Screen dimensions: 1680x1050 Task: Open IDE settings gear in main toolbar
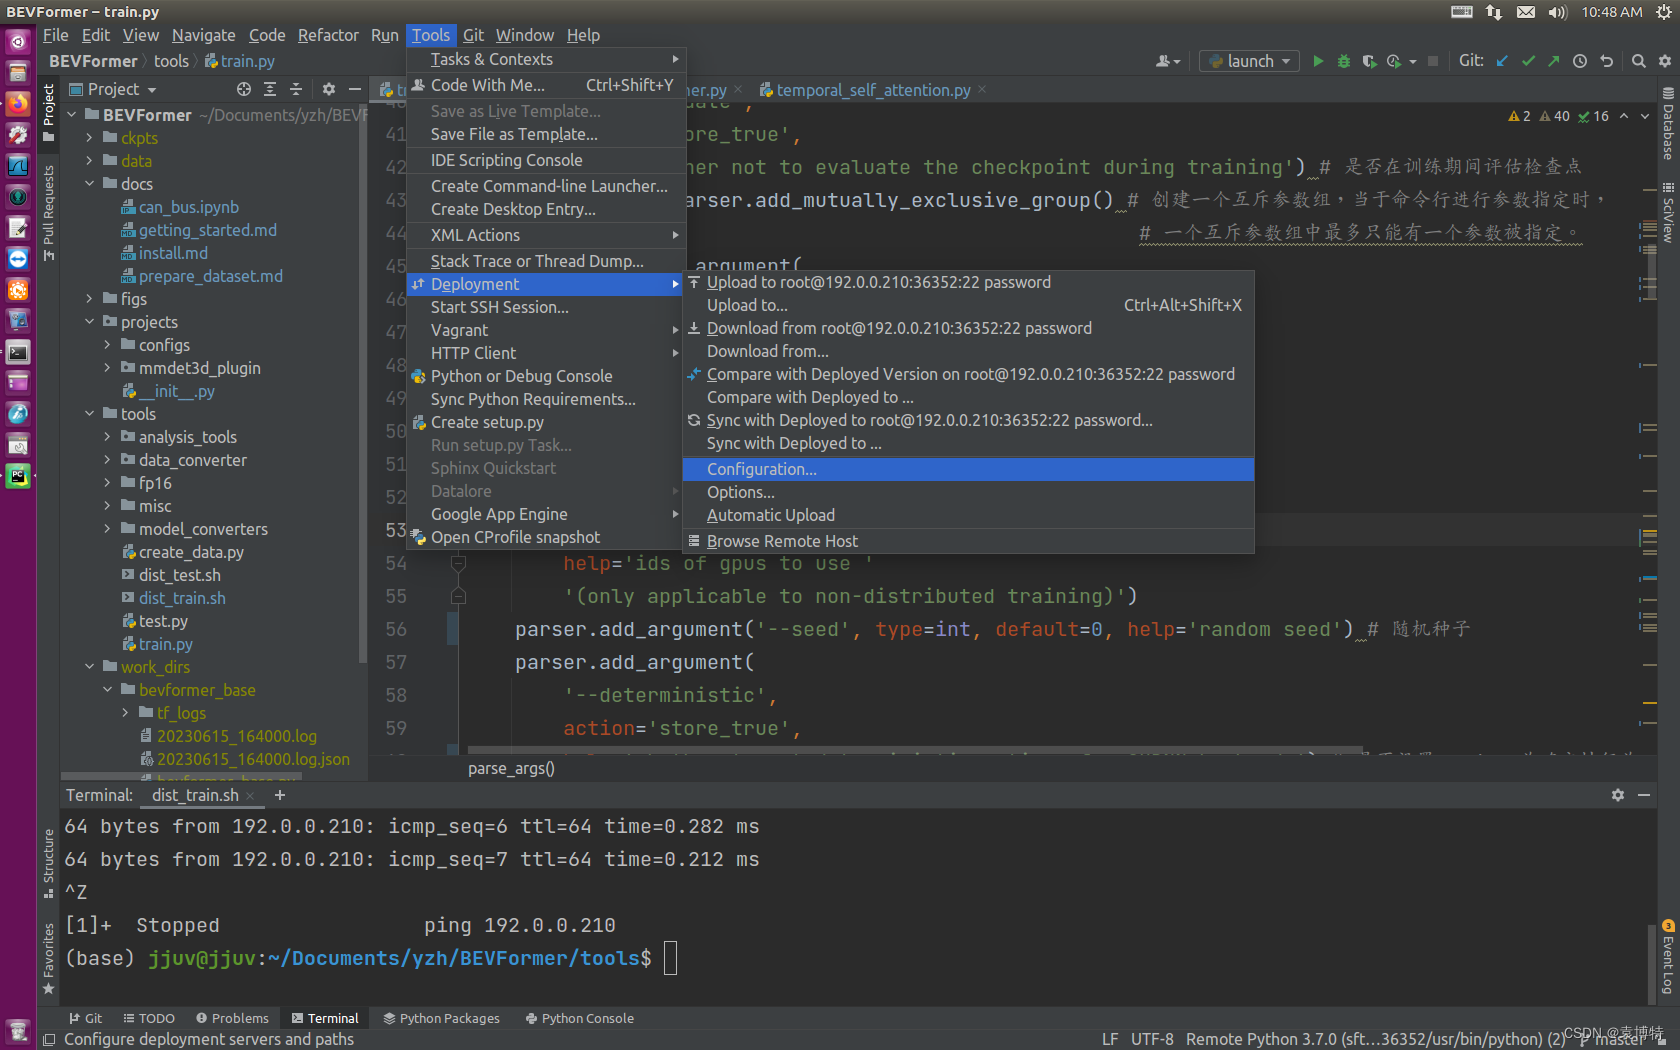[1664, 61]
